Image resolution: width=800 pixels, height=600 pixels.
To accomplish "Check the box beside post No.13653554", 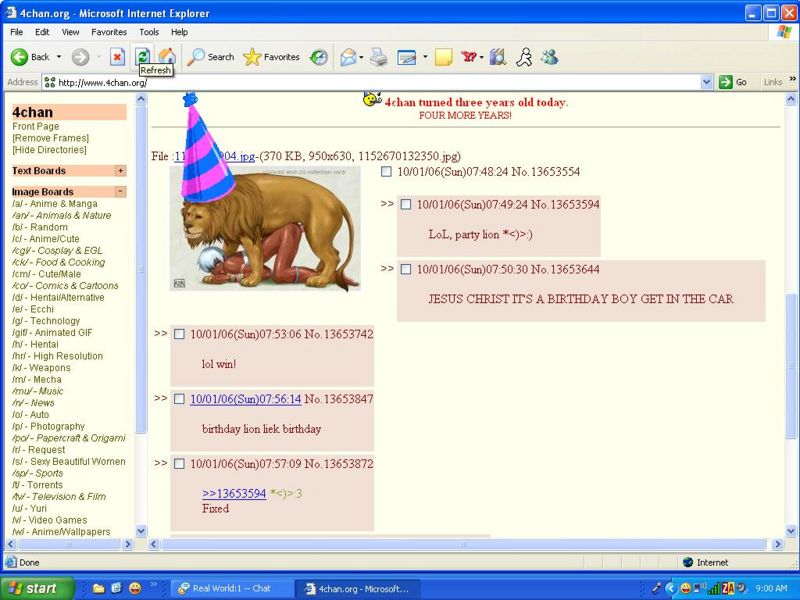I will coord(387,172).
